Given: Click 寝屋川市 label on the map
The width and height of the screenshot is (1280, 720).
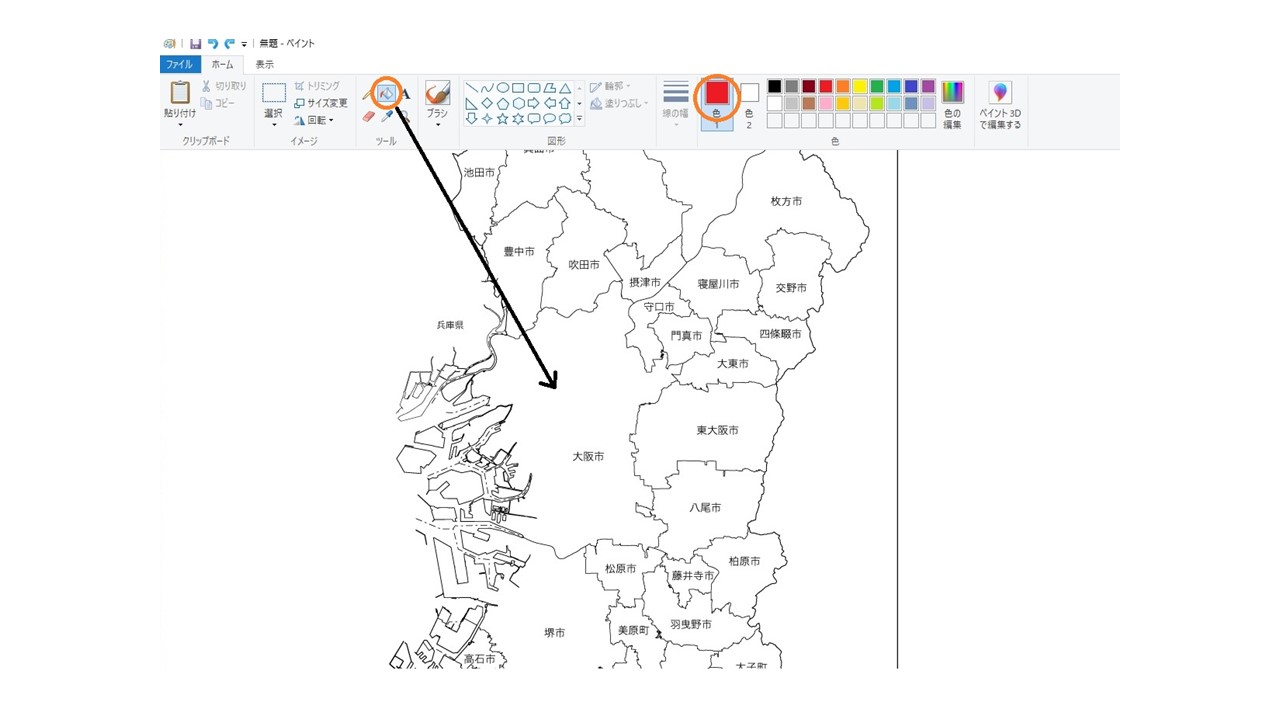Looking at the screenshot, I should tap(719, 284).
